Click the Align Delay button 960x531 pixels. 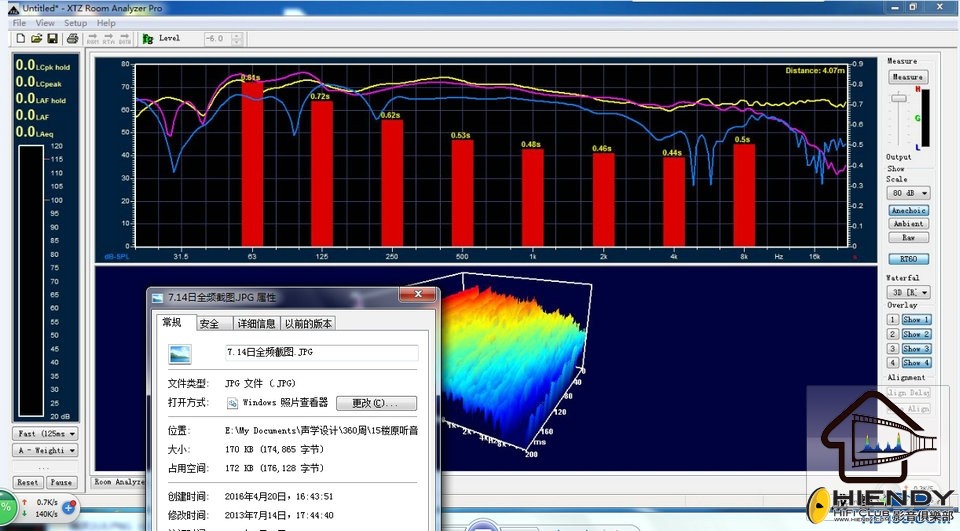pyautogui.click(x=909, y=393)
